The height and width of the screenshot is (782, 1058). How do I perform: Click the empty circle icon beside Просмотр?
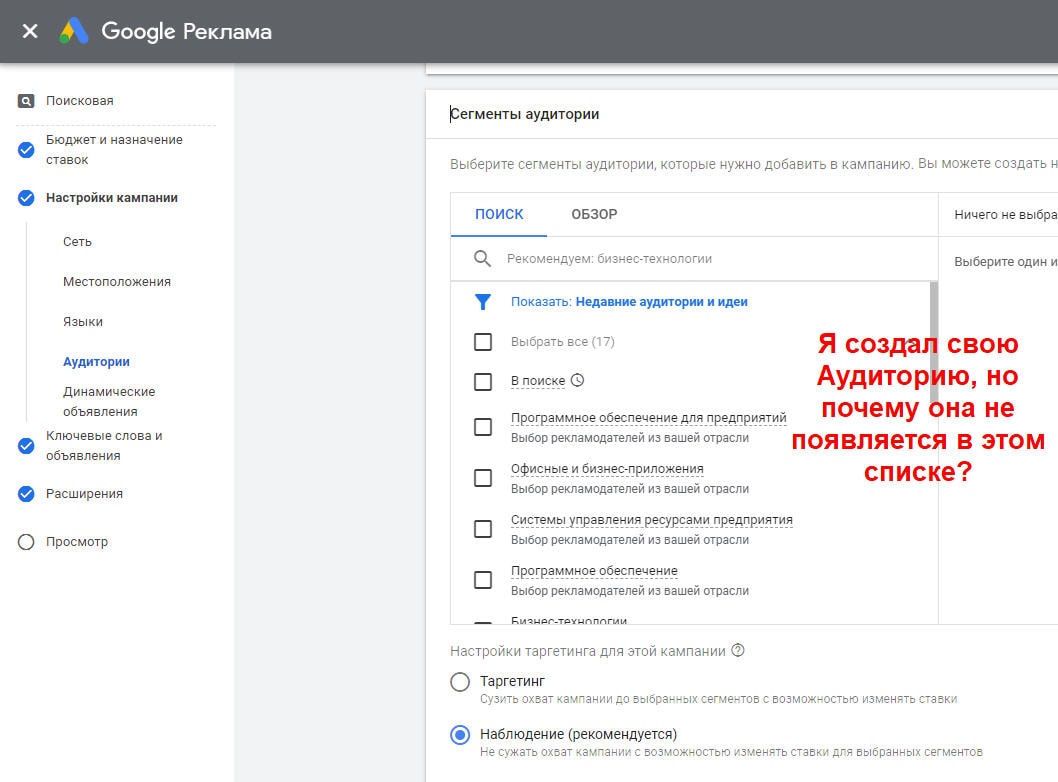[26, 542]
